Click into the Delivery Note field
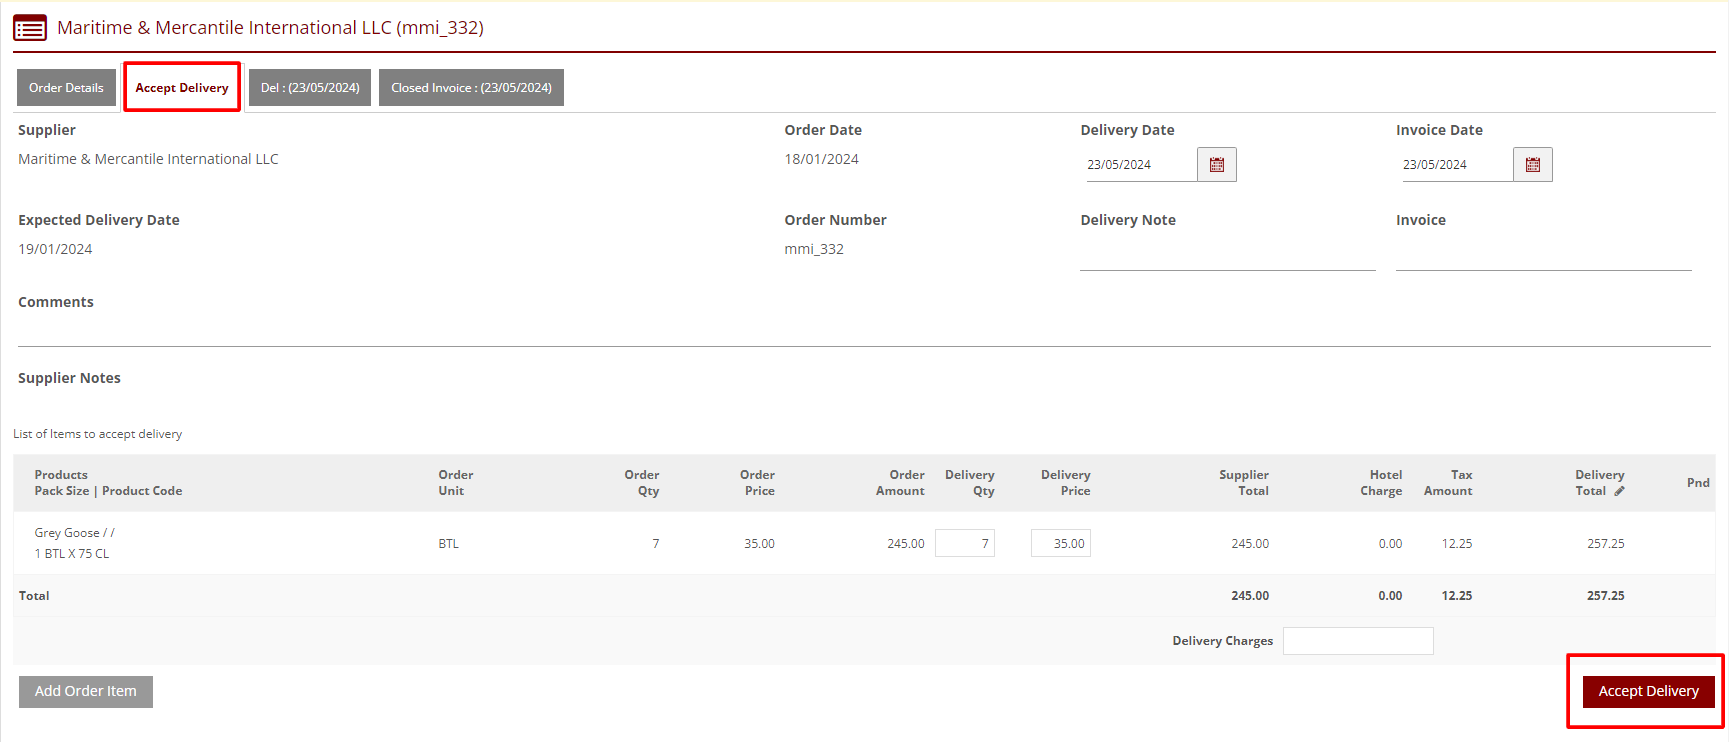 1227,257
